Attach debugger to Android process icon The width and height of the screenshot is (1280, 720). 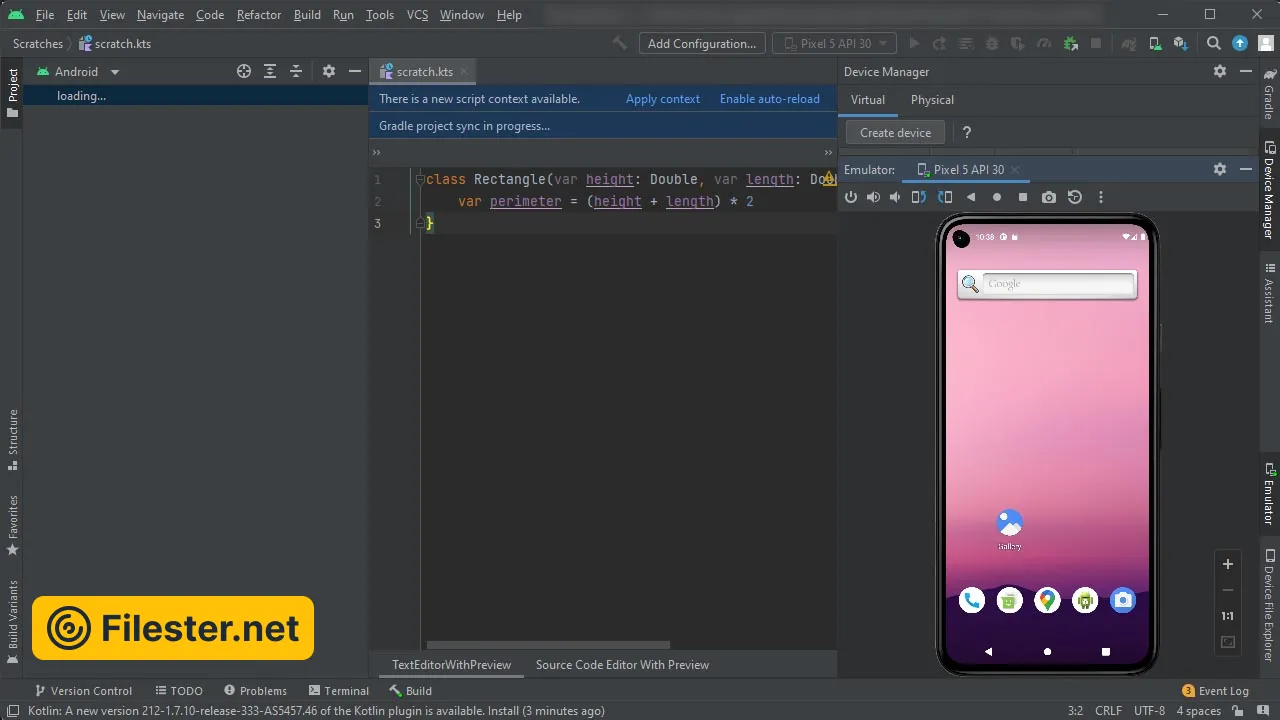pyautogui.click(x=1071, y=44)
